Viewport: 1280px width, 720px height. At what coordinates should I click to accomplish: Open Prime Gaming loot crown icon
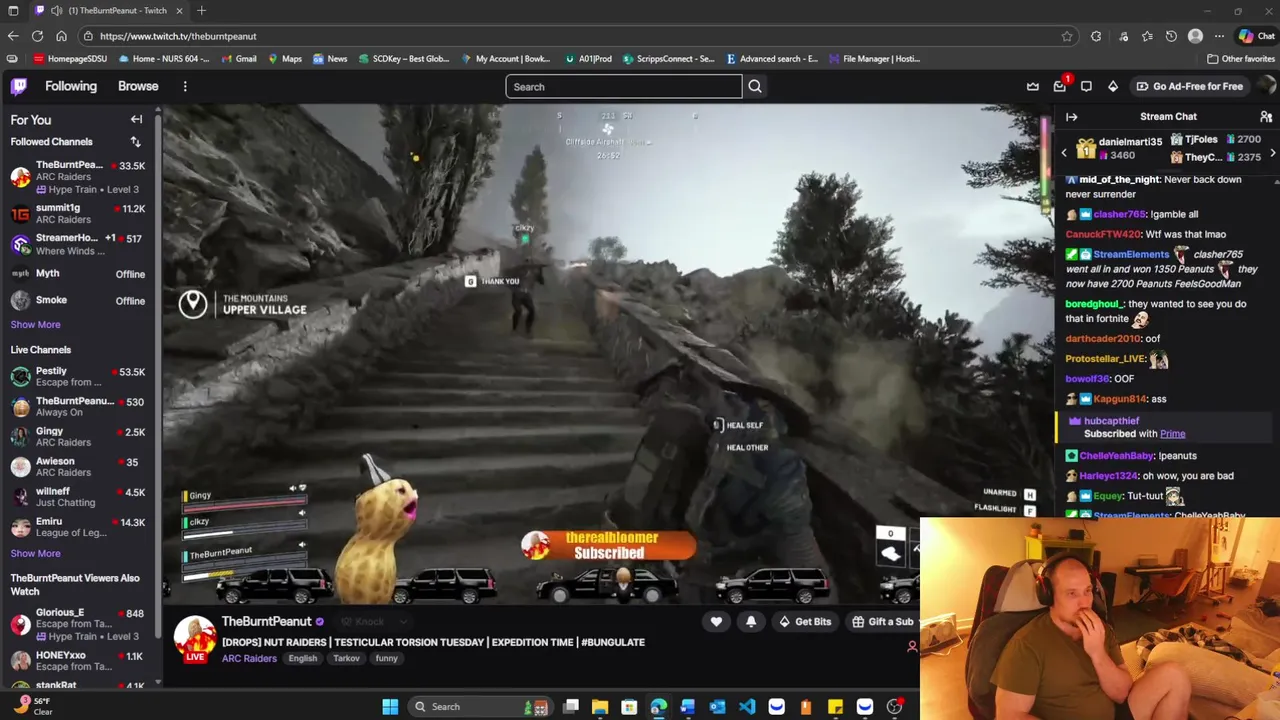click(1033, 86)
